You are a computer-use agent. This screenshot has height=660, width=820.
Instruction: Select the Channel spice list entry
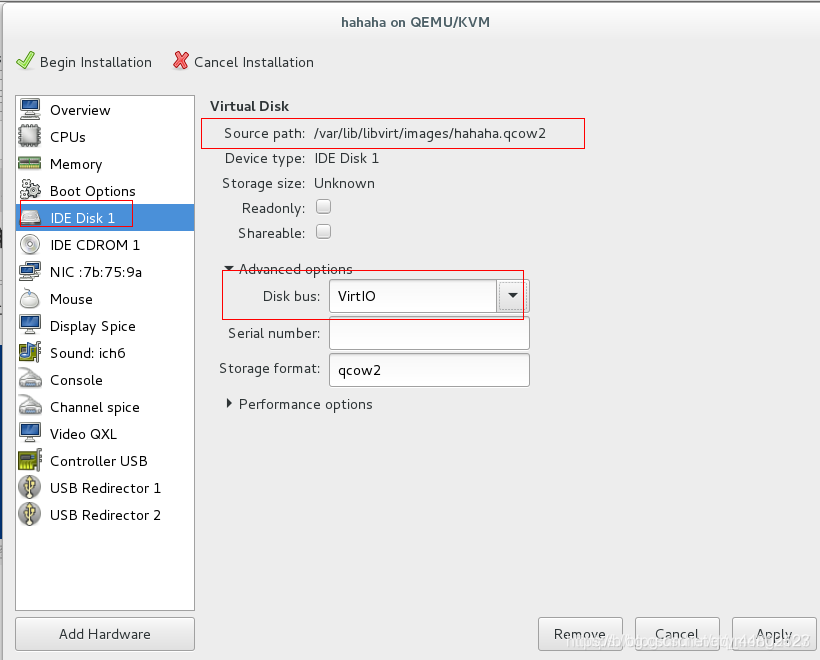105,407
